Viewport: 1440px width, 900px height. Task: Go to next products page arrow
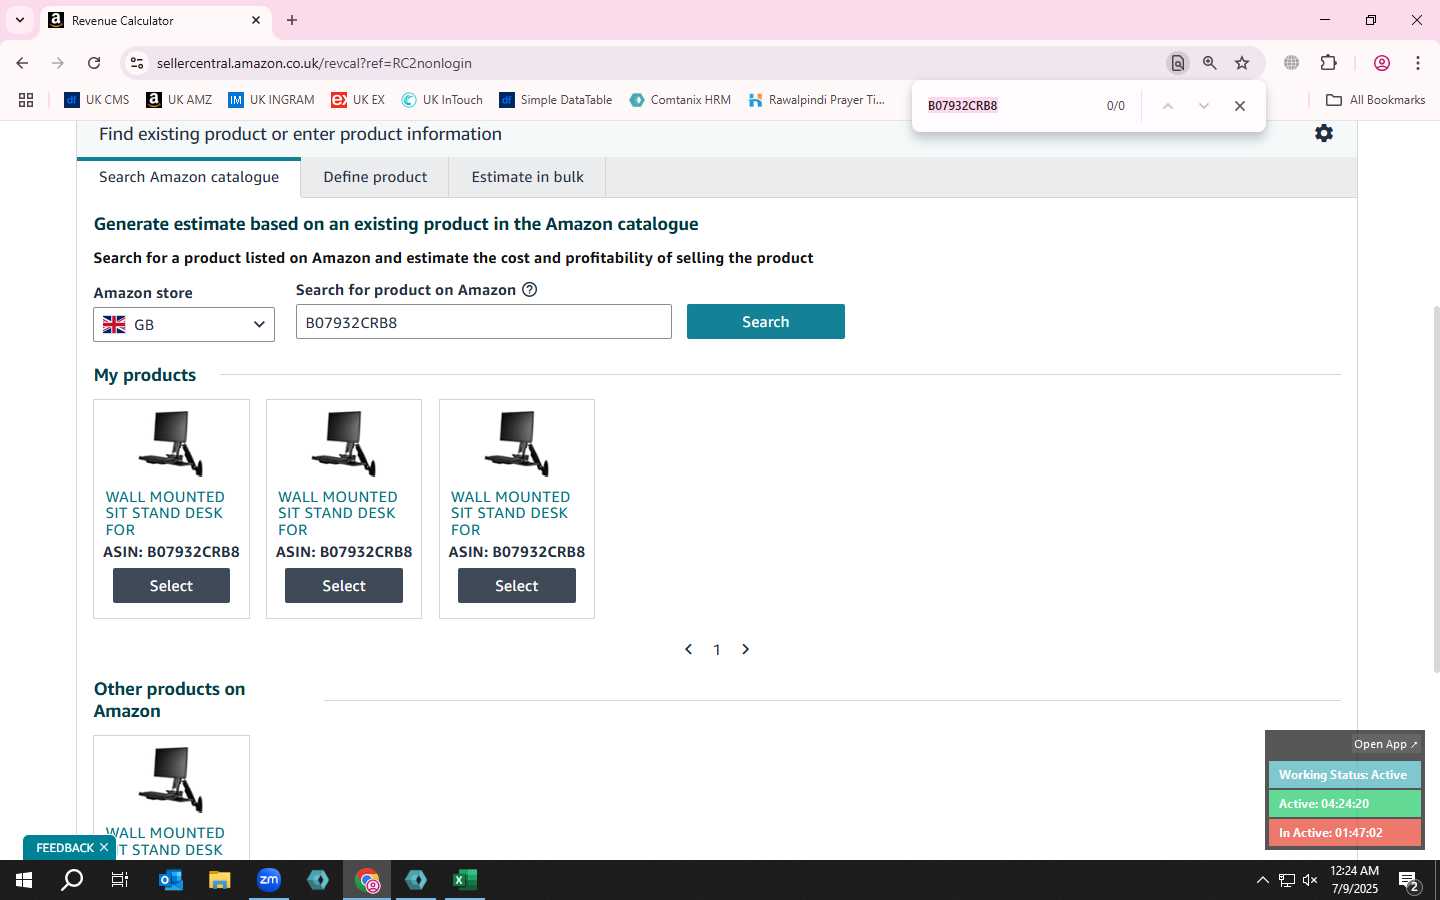coord(745,649)
